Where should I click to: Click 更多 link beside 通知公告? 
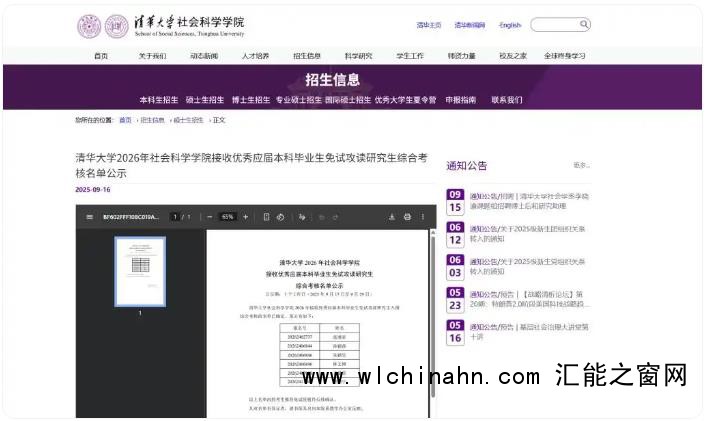[x=581, y=165]
